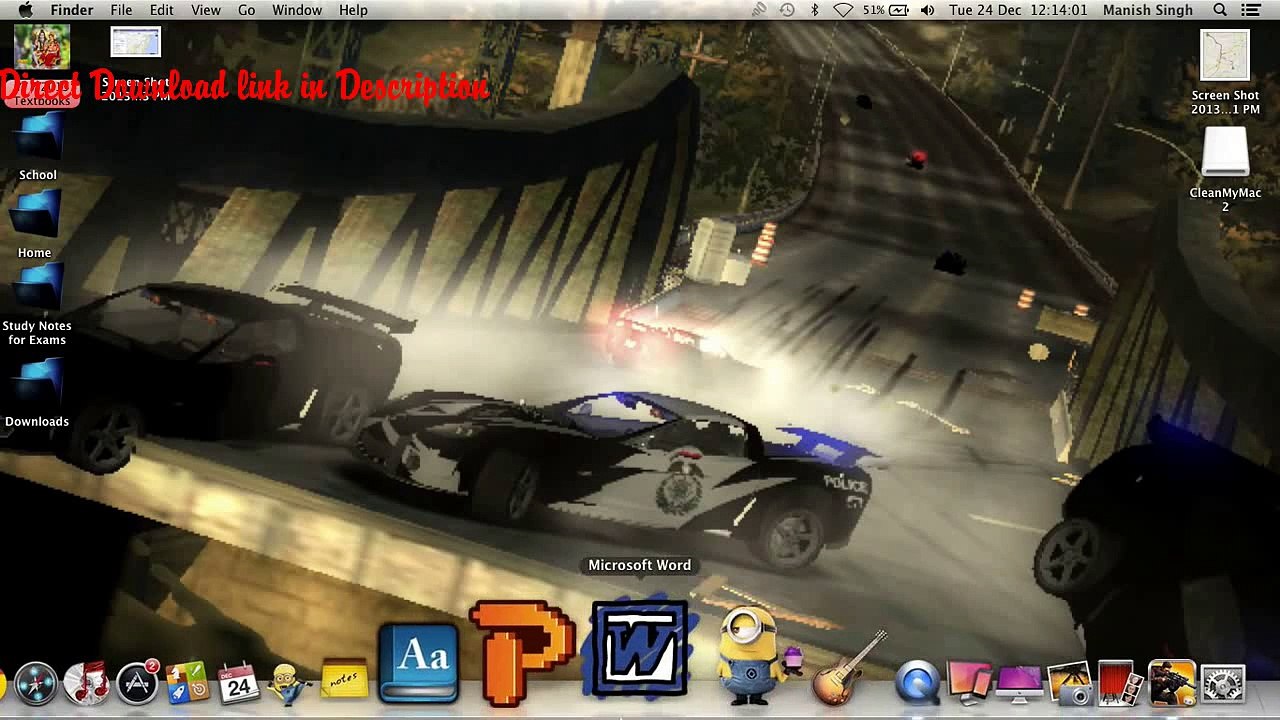Open QuickTime Player from the dock

918,684
